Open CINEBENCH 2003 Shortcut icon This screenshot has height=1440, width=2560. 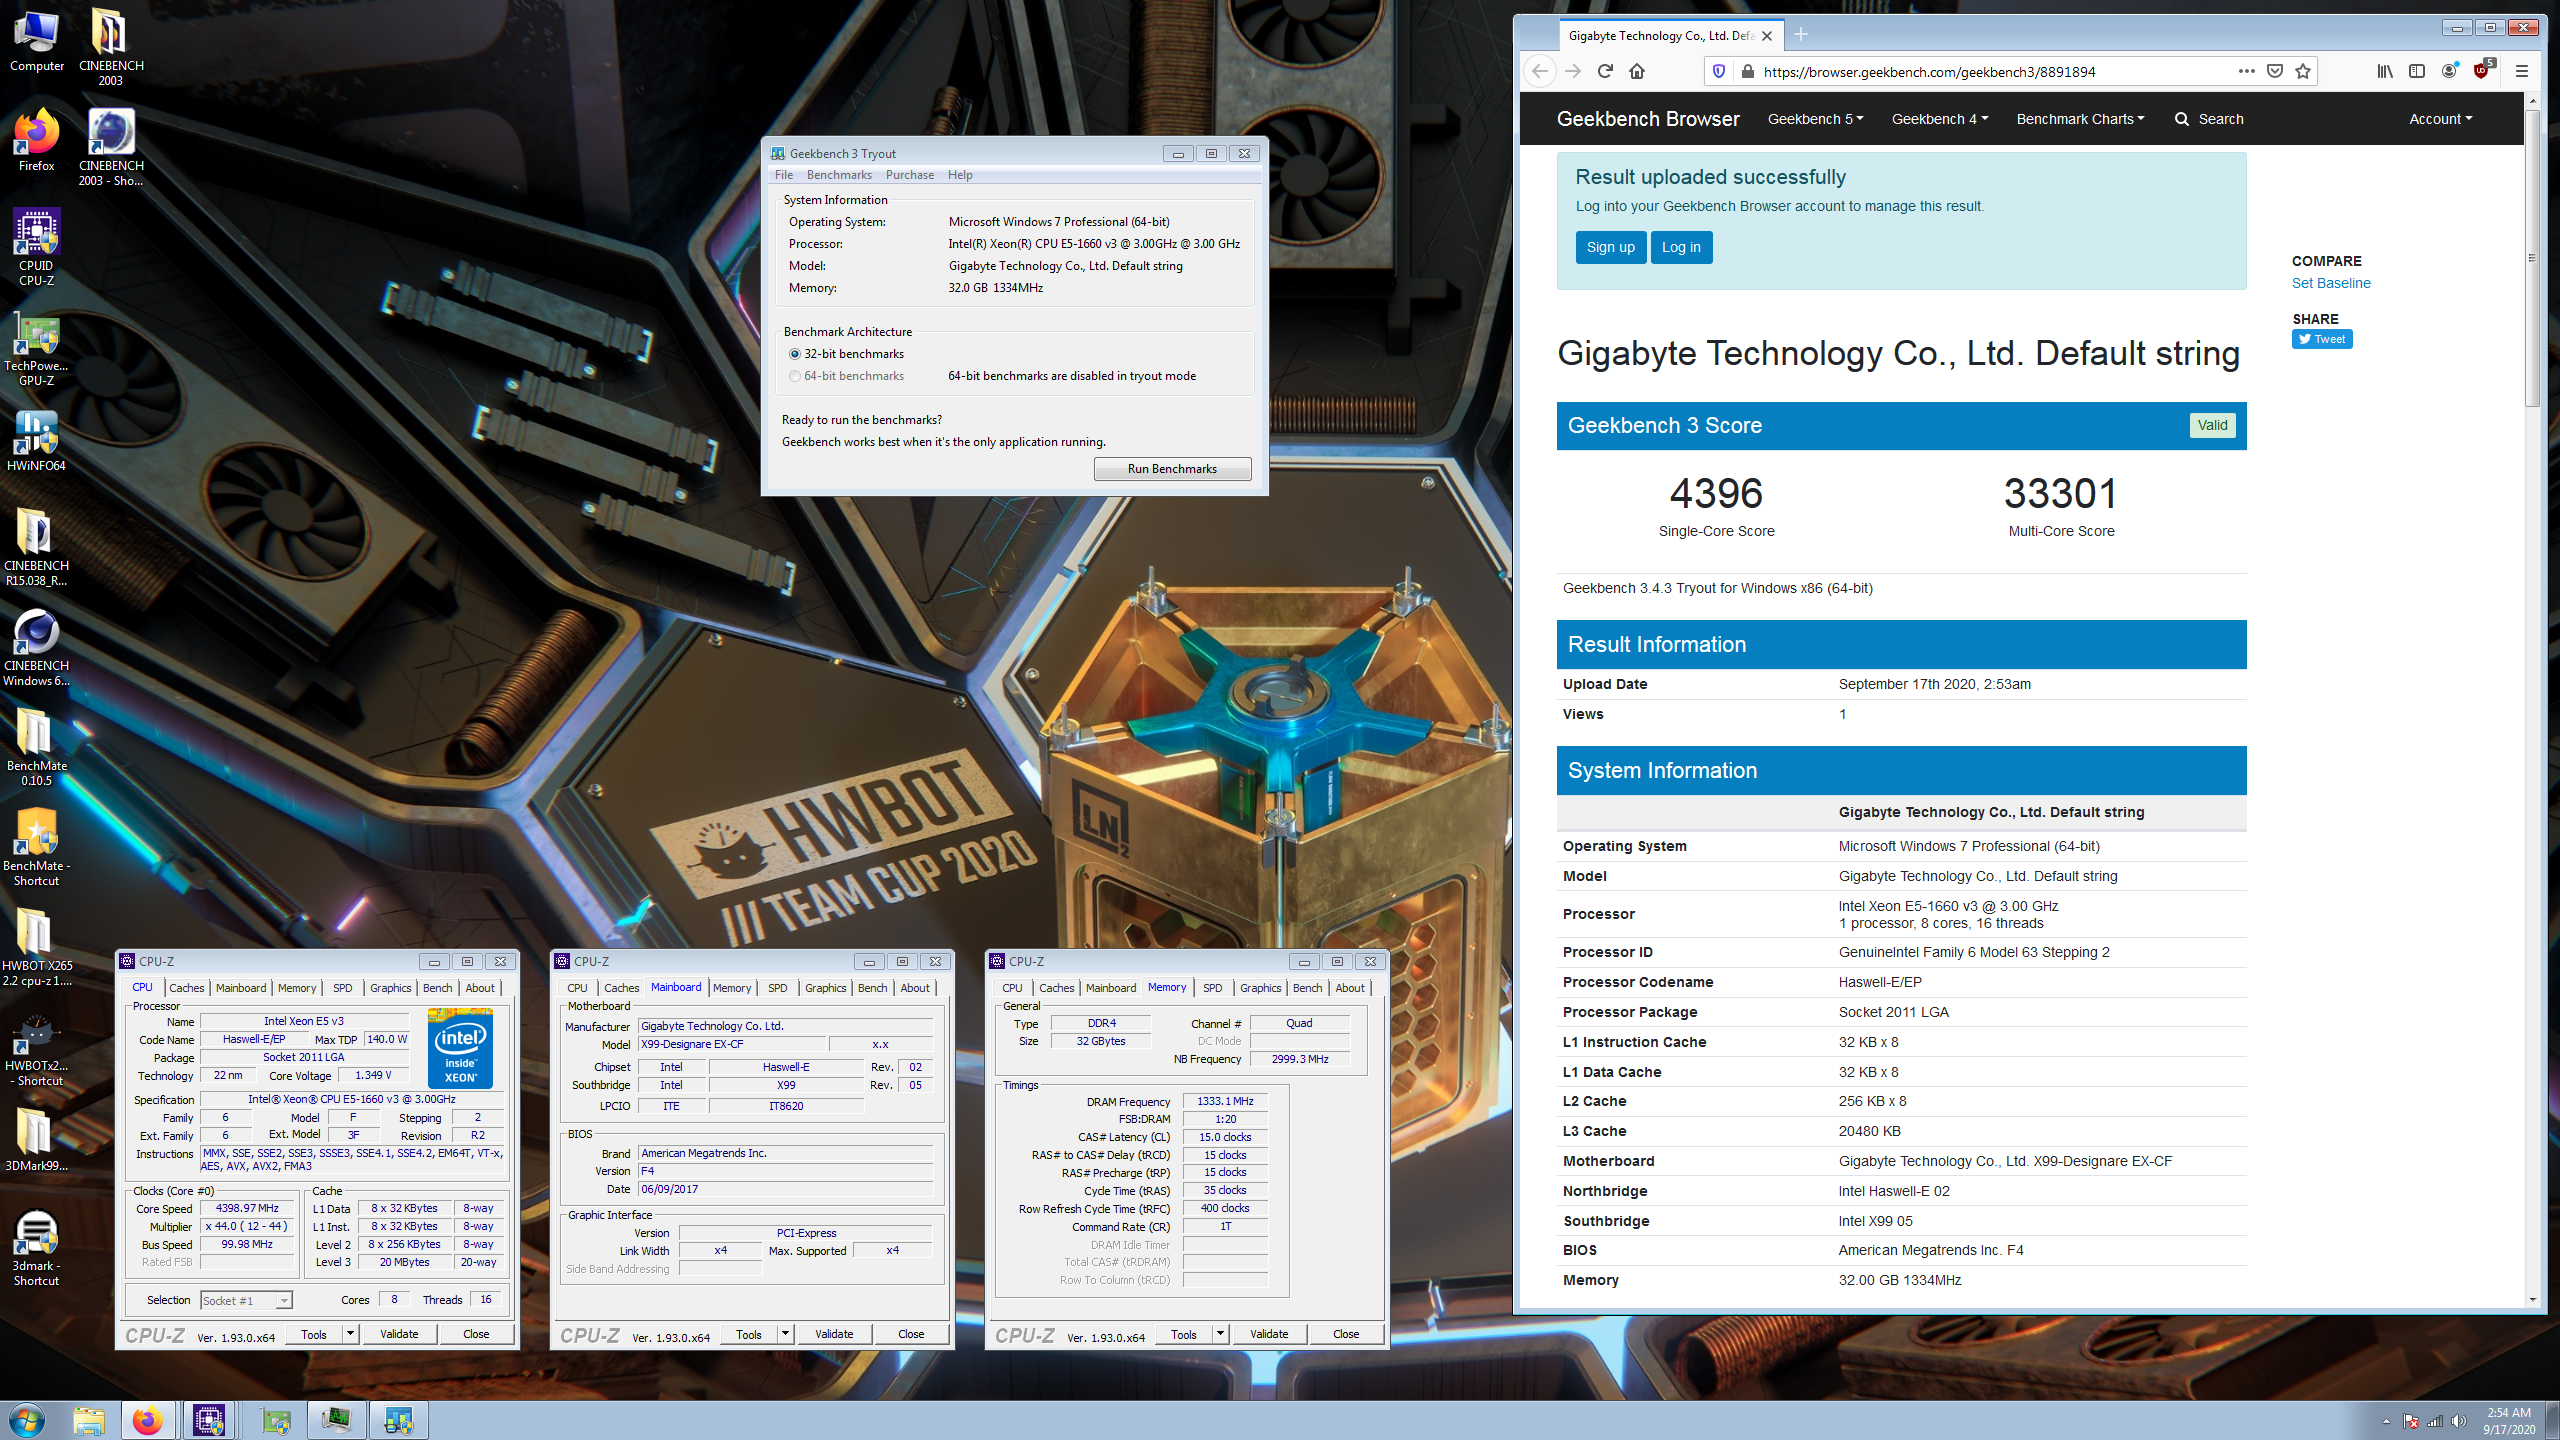point(111,147)
